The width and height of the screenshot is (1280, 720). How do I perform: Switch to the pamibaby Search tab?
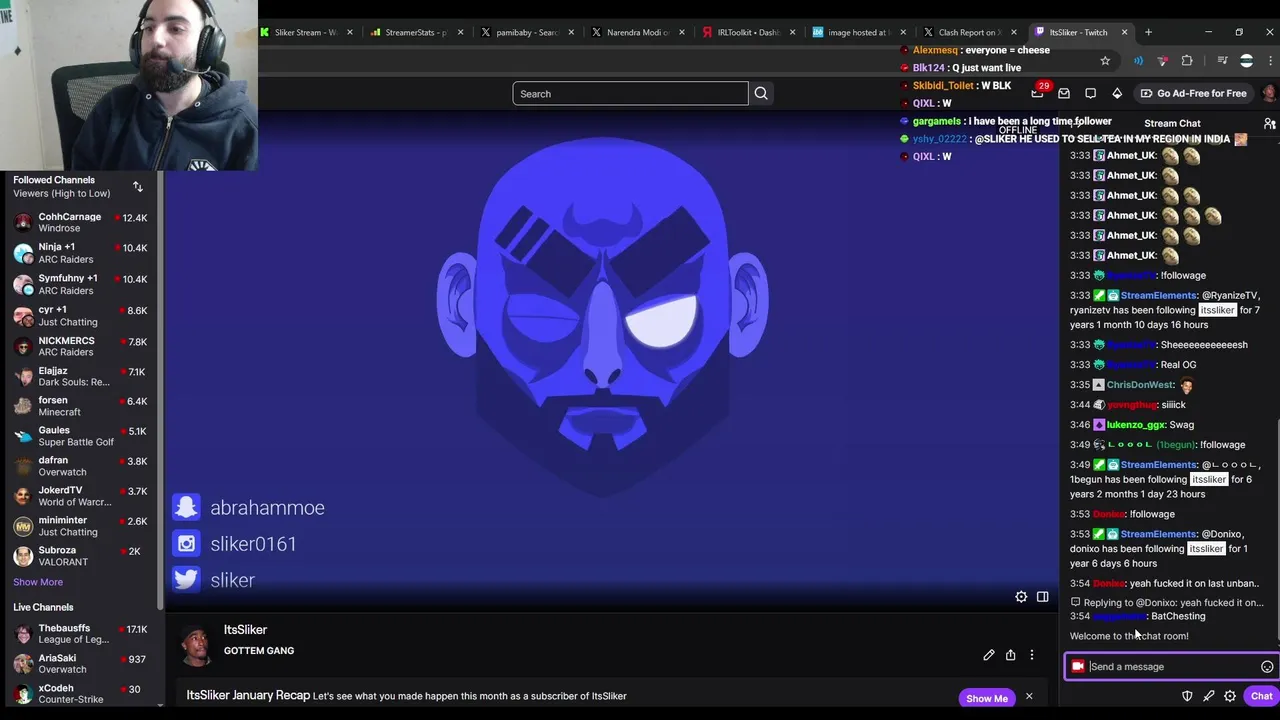[526, 32]
